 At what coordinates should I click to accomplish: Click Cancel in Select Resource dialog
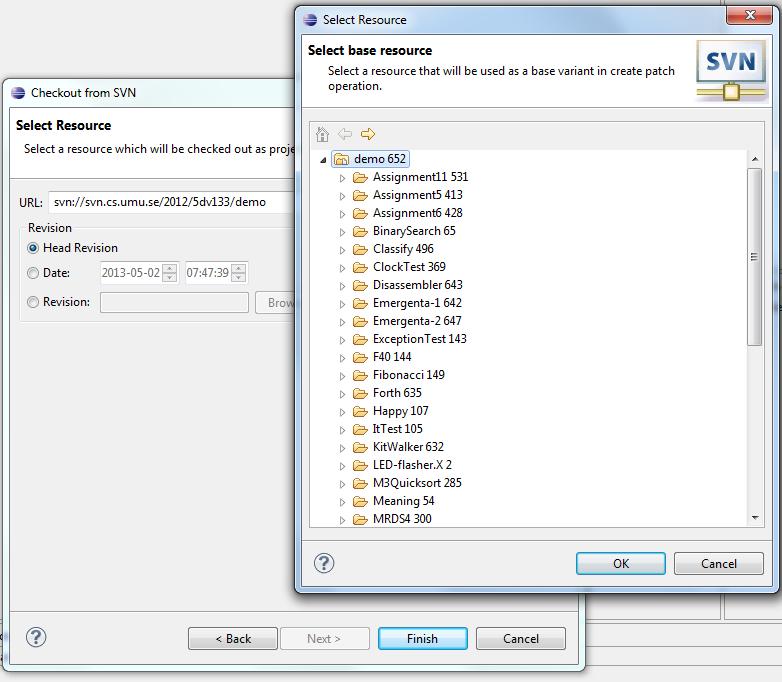(719, 563)
